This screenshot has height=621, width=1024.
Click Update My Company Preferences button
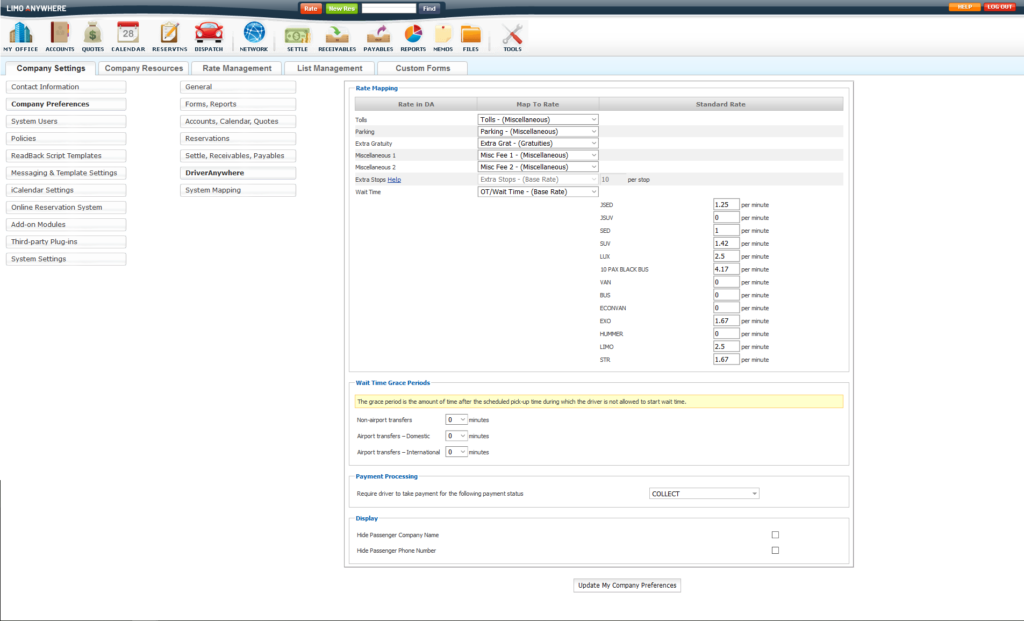627,585
